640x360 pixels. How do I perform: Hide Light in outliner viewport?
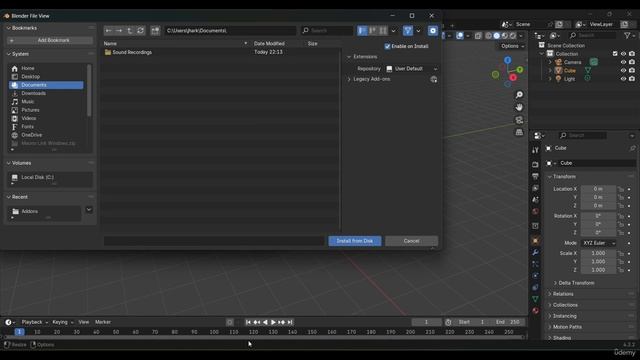[623, 79]
